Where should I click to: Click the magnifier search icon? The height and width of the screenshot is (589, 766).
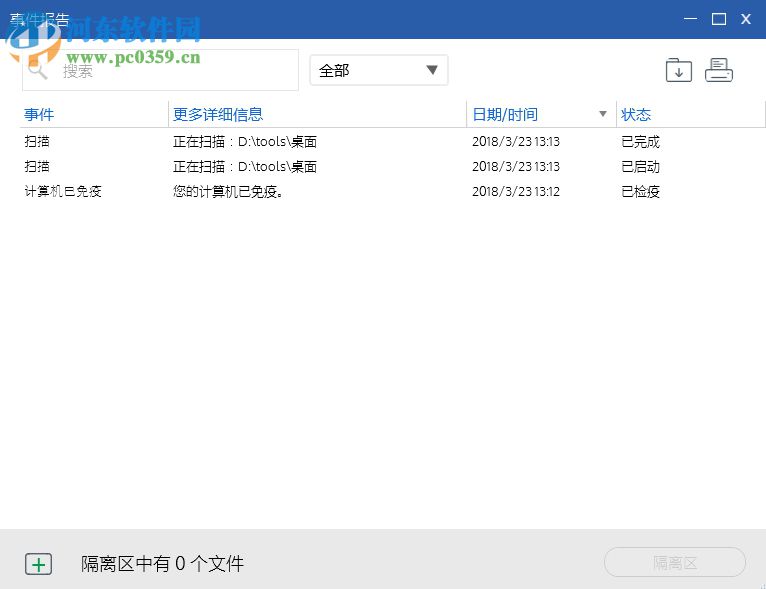[x=37, y=70]
